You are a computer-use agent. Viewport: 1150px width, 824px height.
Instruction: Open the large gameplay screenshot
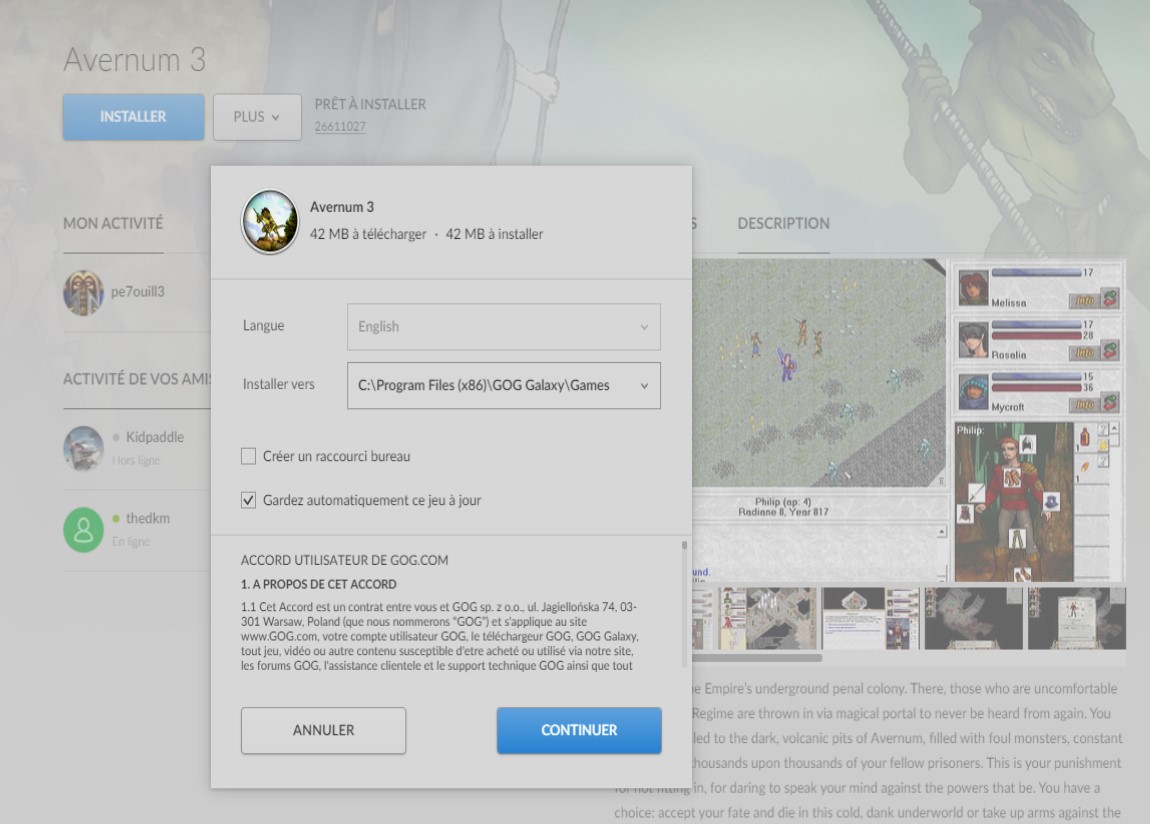[x=908, y=419]
